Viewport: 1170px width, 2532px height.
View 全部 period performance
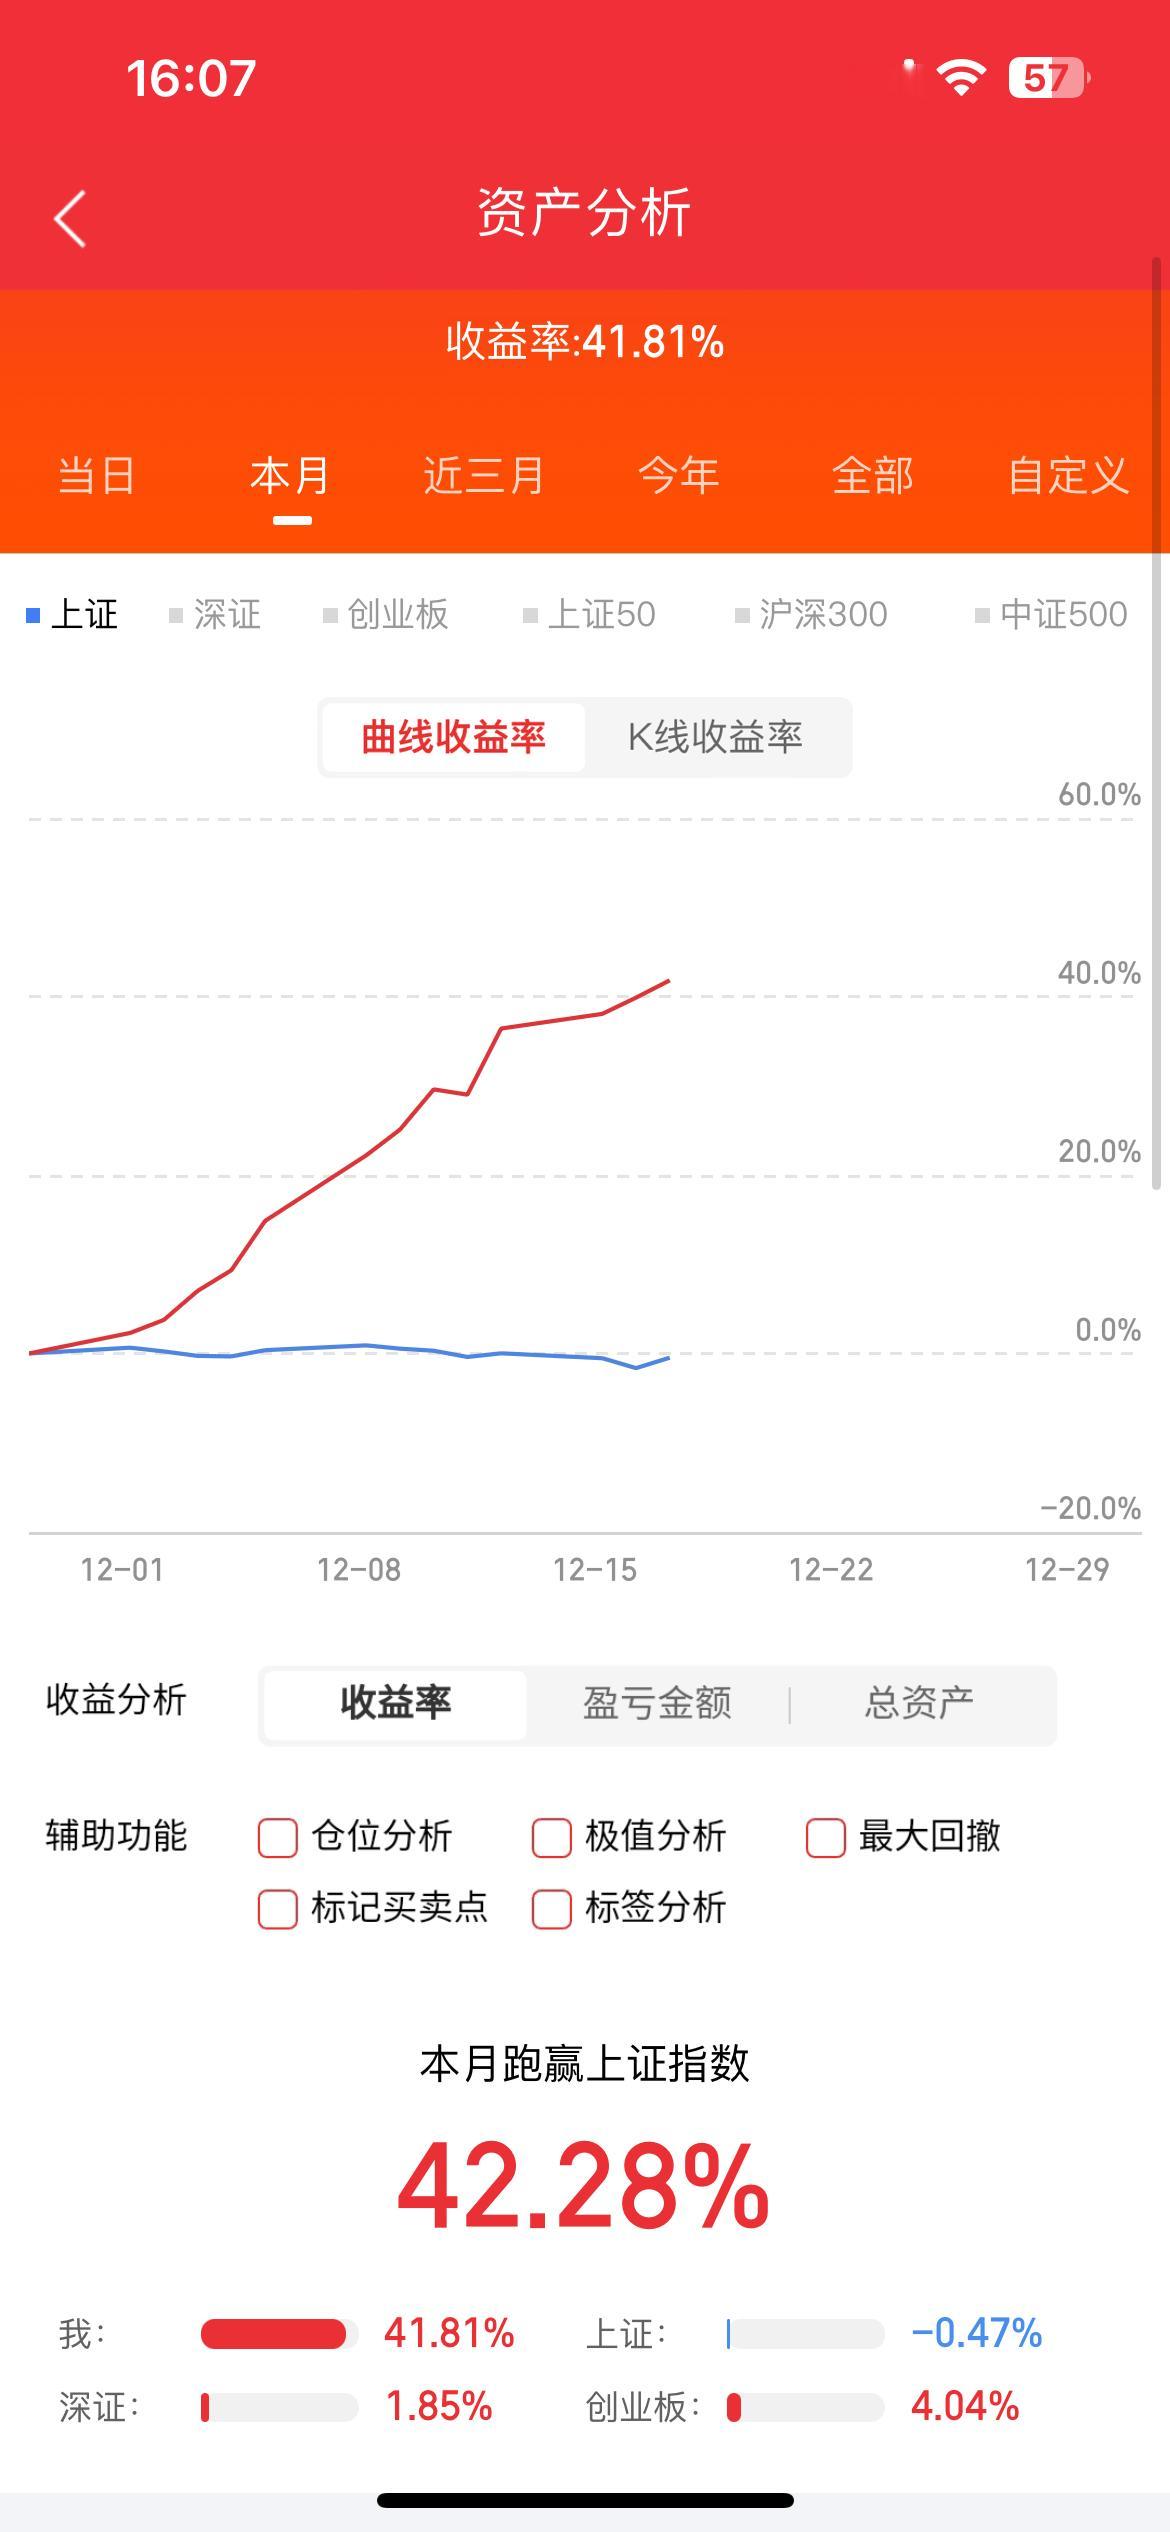point(873,477)
